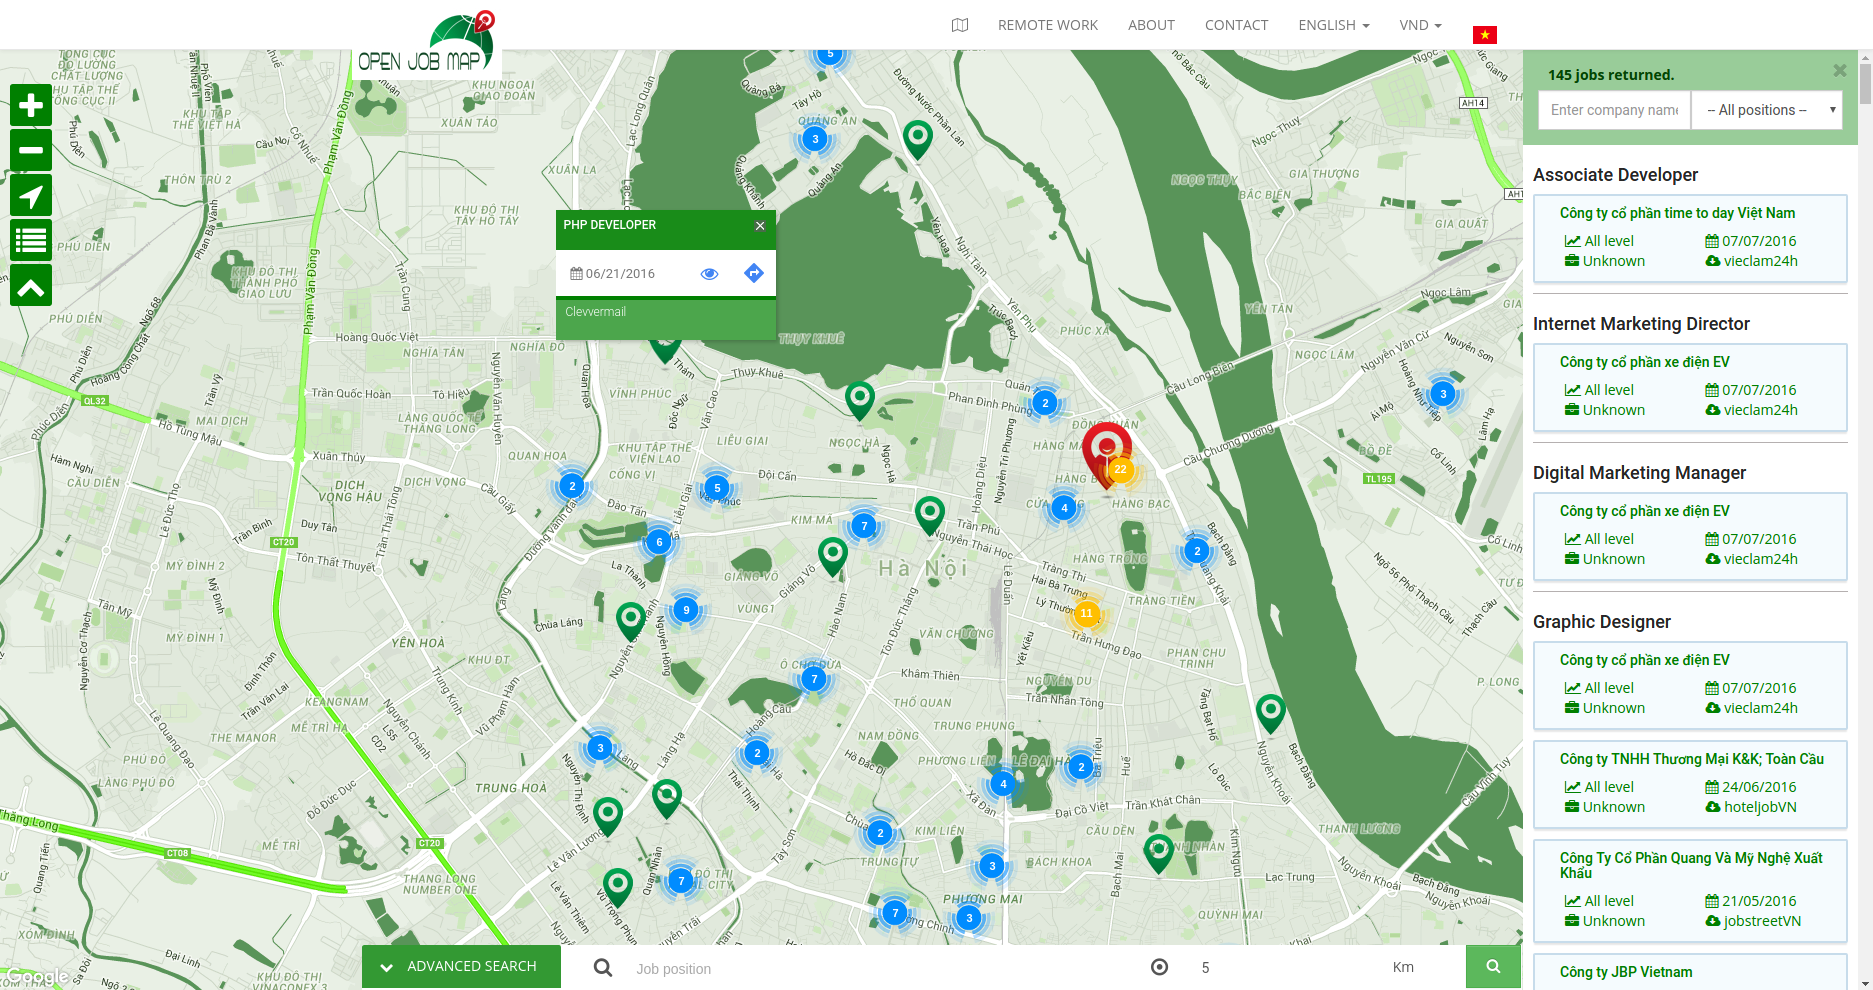This screenshot has height=990, width=1873.
Task: Click the Job position search field
Action: pyautogui.click(x=880, y=968)
